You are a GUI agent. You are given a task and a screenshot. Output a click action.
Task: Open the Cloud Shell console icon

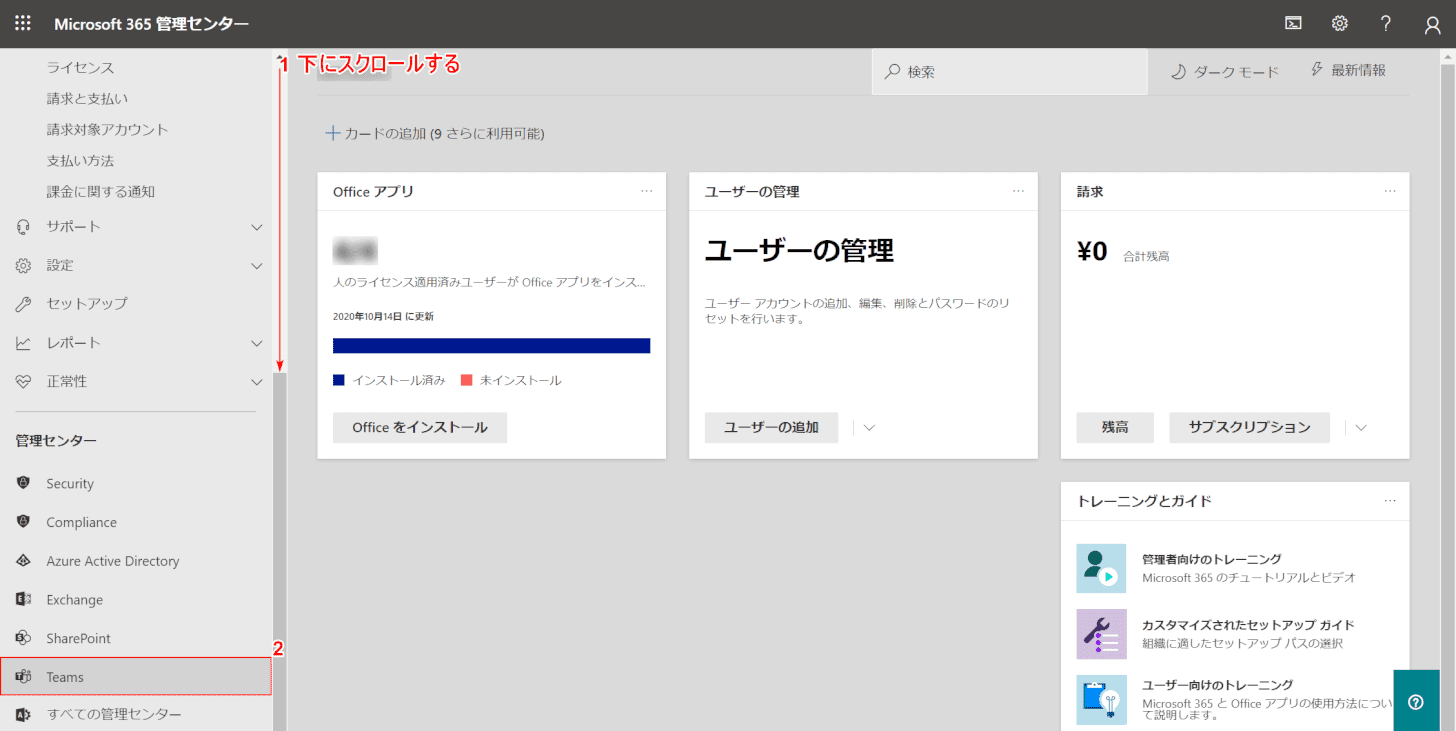(x=1294, y=24)
